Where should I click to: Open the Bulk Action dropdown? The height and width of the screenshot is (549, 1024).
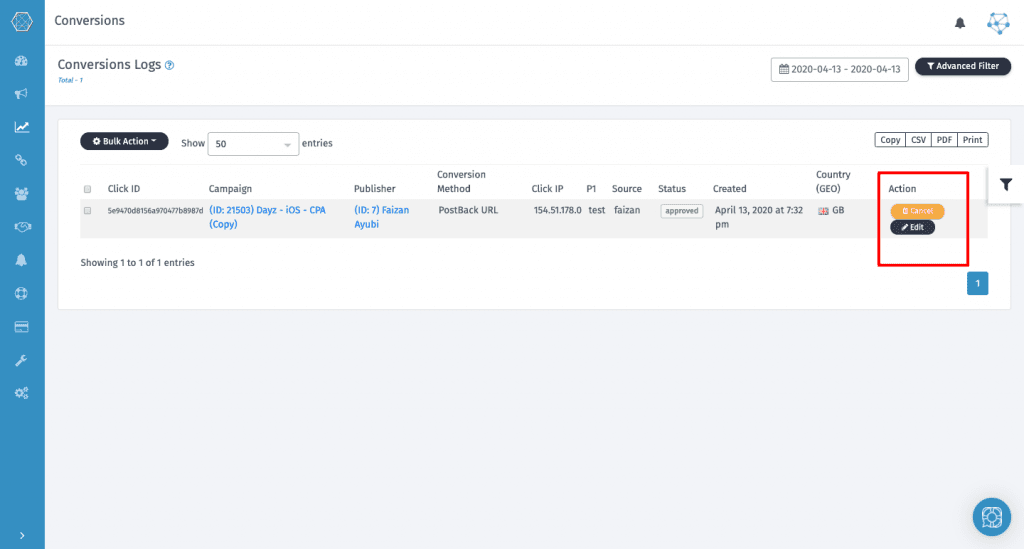tap(124, 142)
